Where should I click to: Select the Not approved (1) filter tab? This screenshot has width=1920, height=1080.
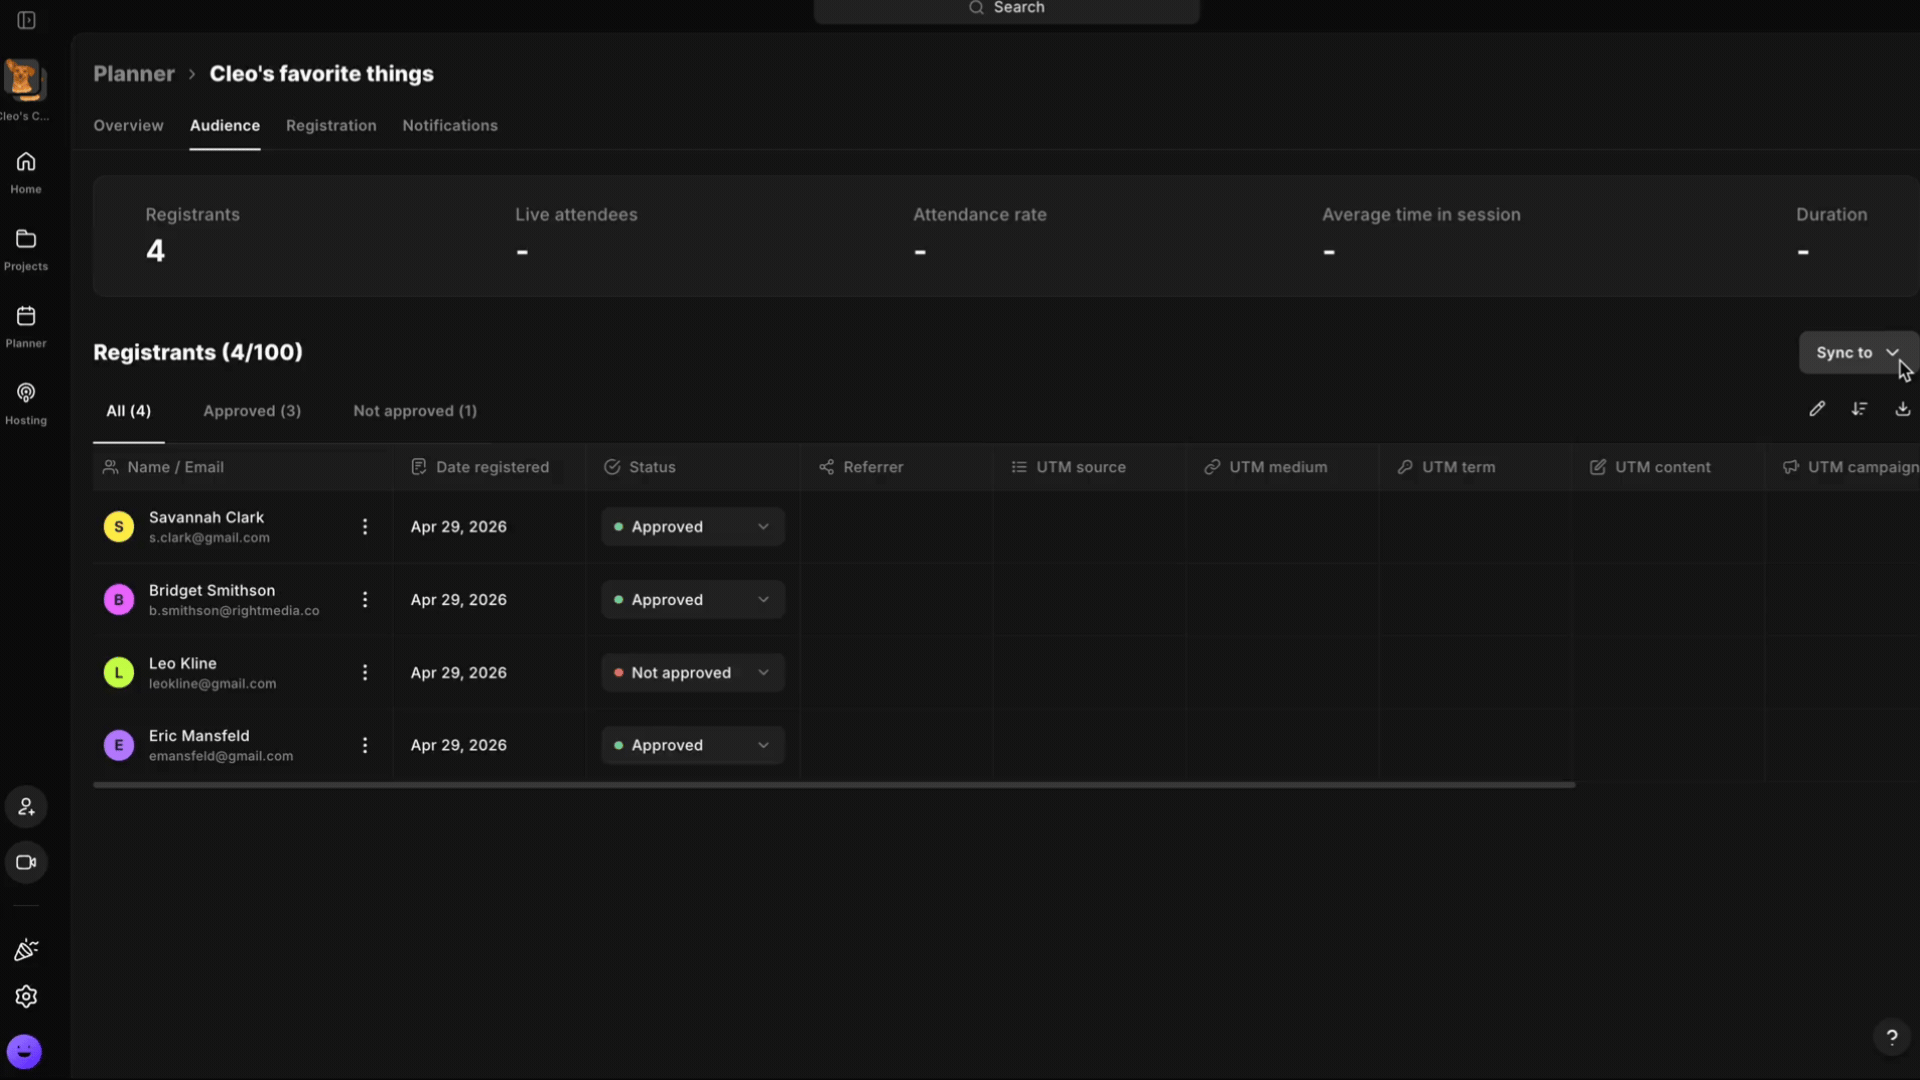(415, 411)
